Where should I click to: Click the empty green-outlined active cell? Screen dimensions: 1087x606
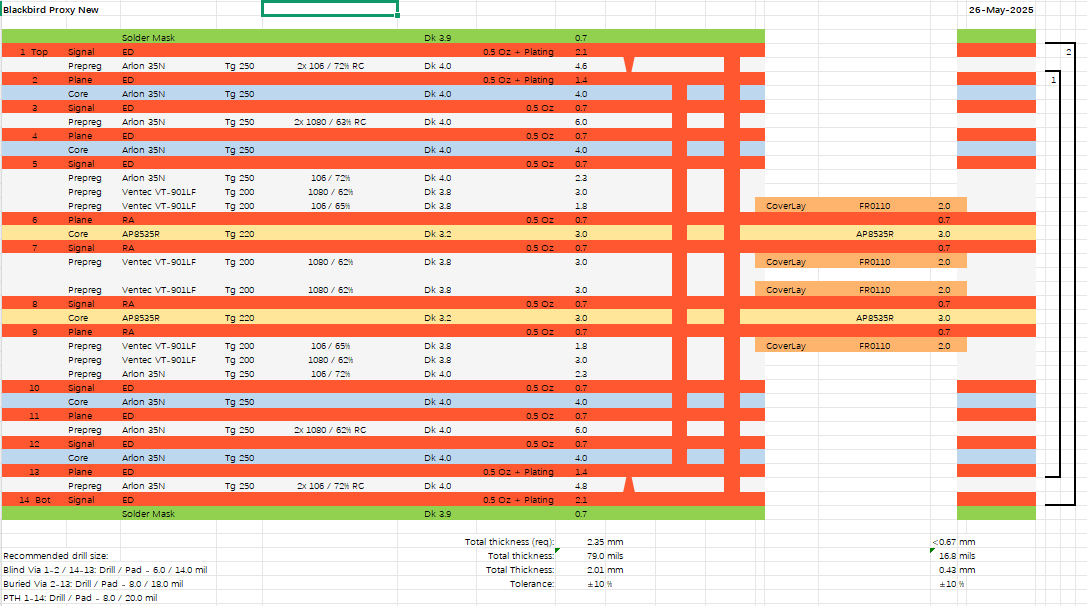pyautogui.click(x=330, y=9)
